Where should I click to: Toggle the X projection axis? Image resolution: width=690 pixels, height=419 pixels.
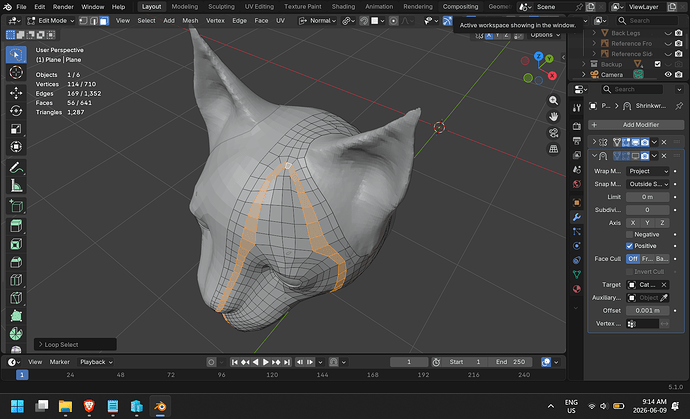pos(633,223)
